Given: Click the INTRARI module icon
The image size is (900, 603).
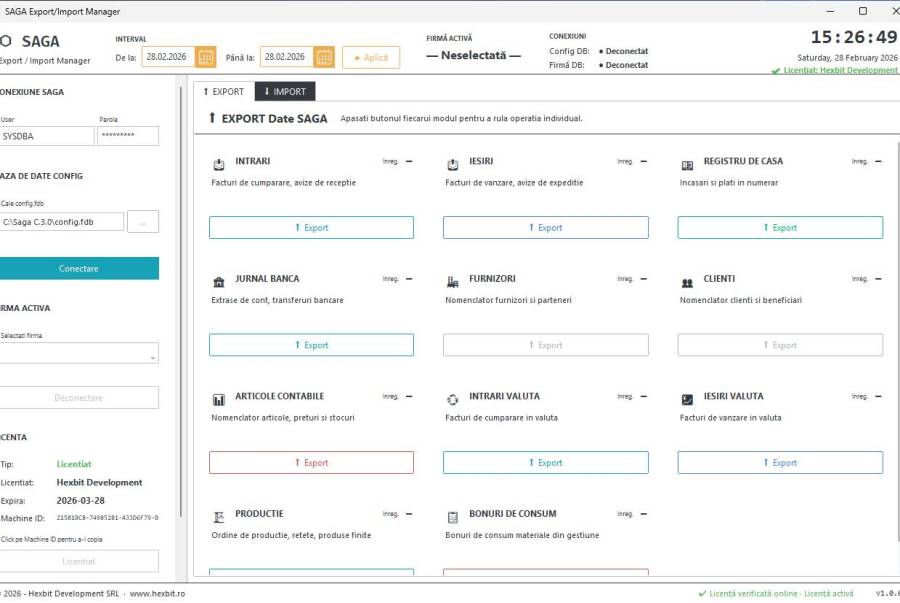Looking at the screenshot, I should (219, 163).
